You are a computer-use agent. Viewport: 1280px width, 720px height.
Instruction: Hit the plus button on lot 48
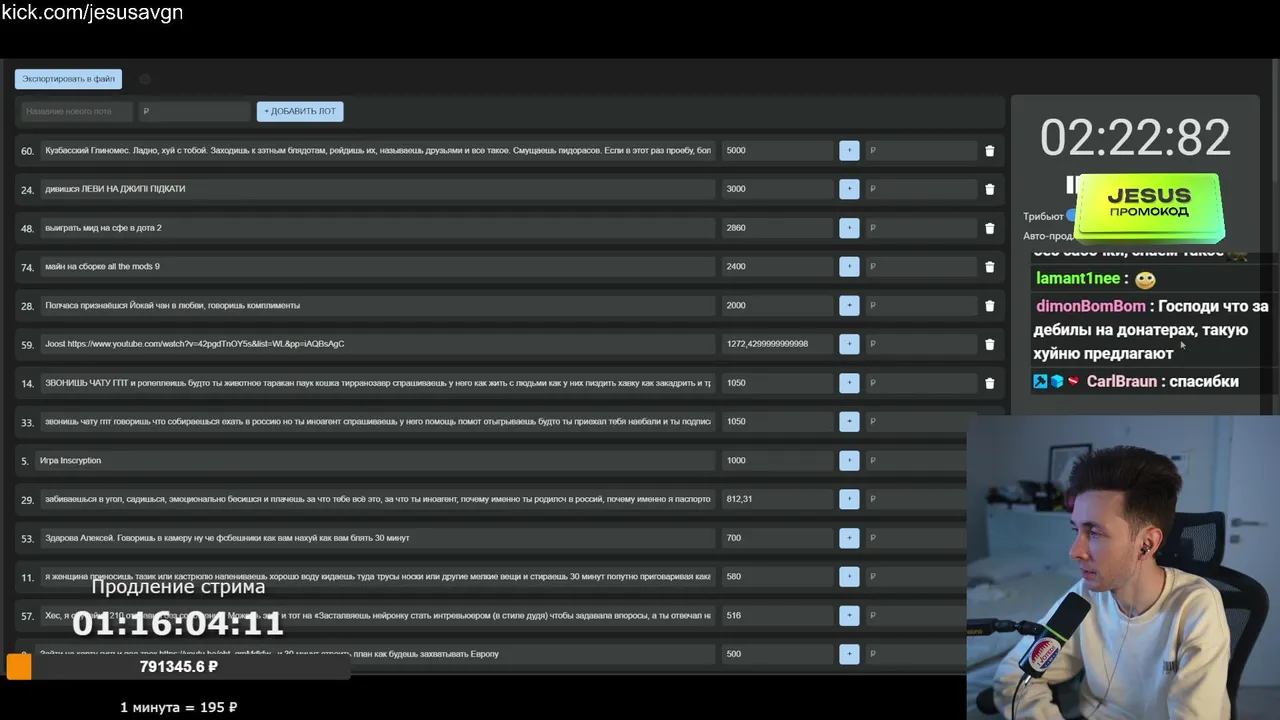(849, 228)
